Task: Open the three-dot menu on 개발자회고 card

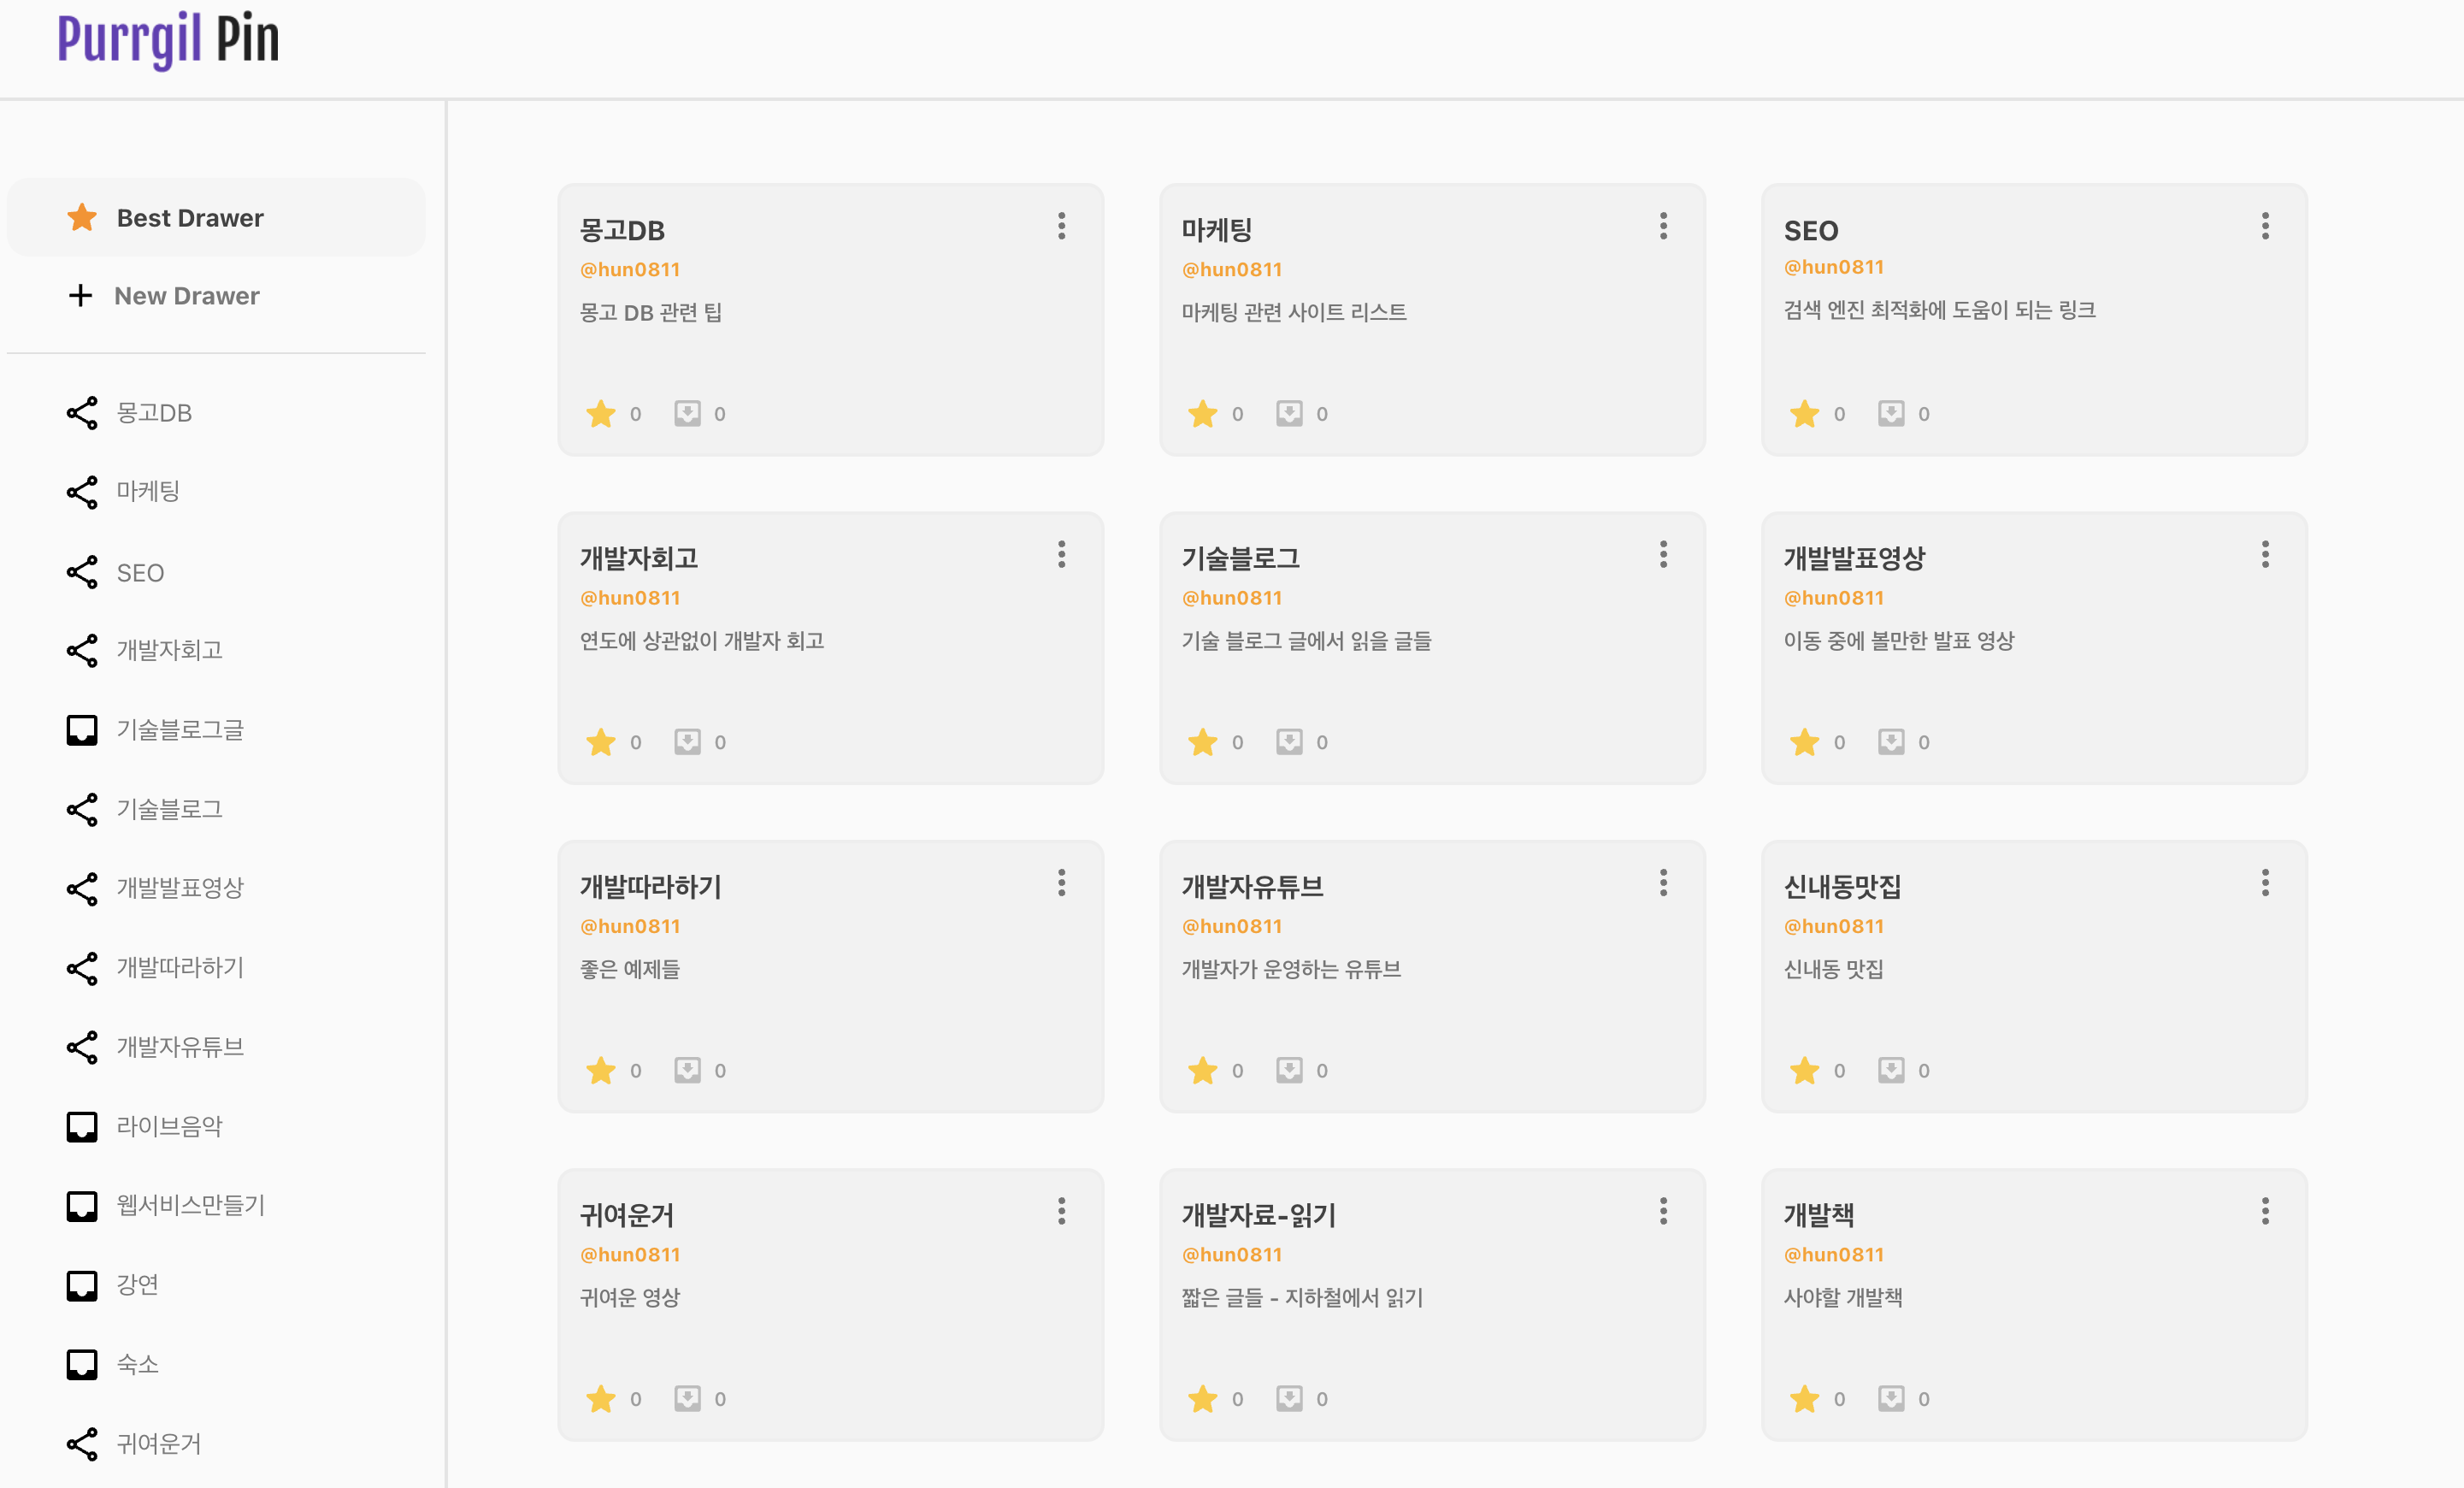Action: point(1062,554)
